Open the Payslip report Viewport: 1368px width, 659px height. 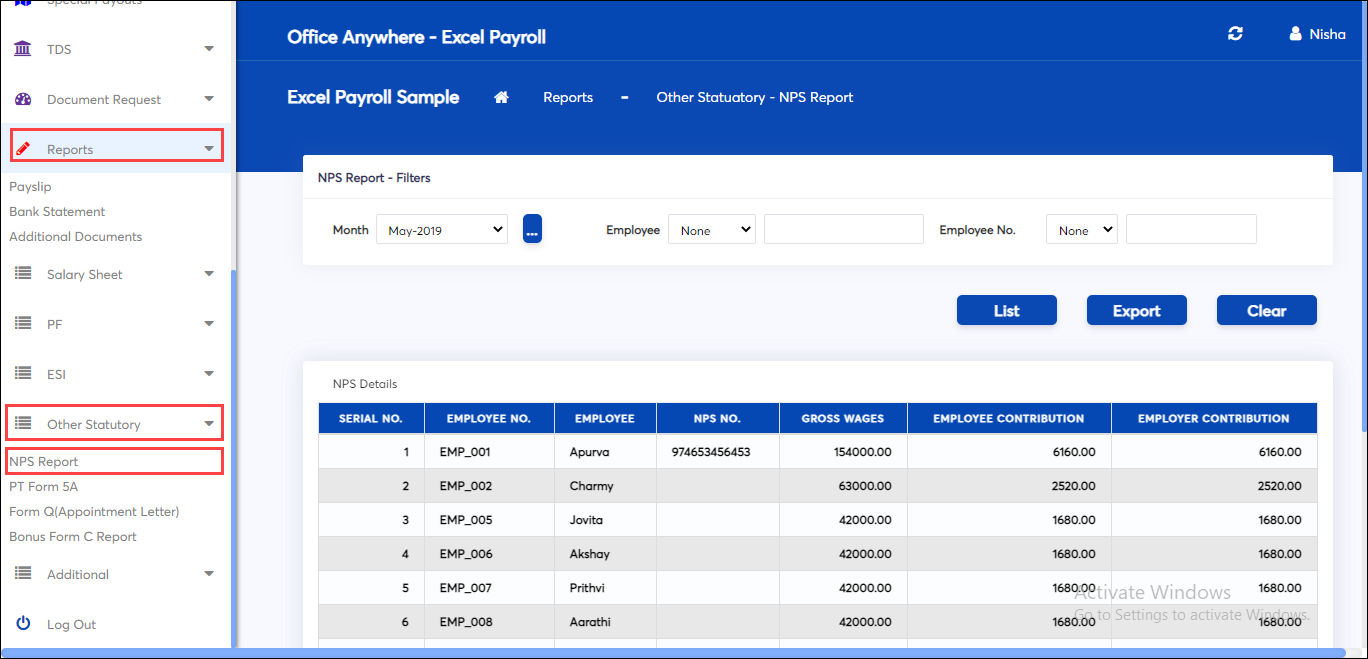tap(30, 186)
